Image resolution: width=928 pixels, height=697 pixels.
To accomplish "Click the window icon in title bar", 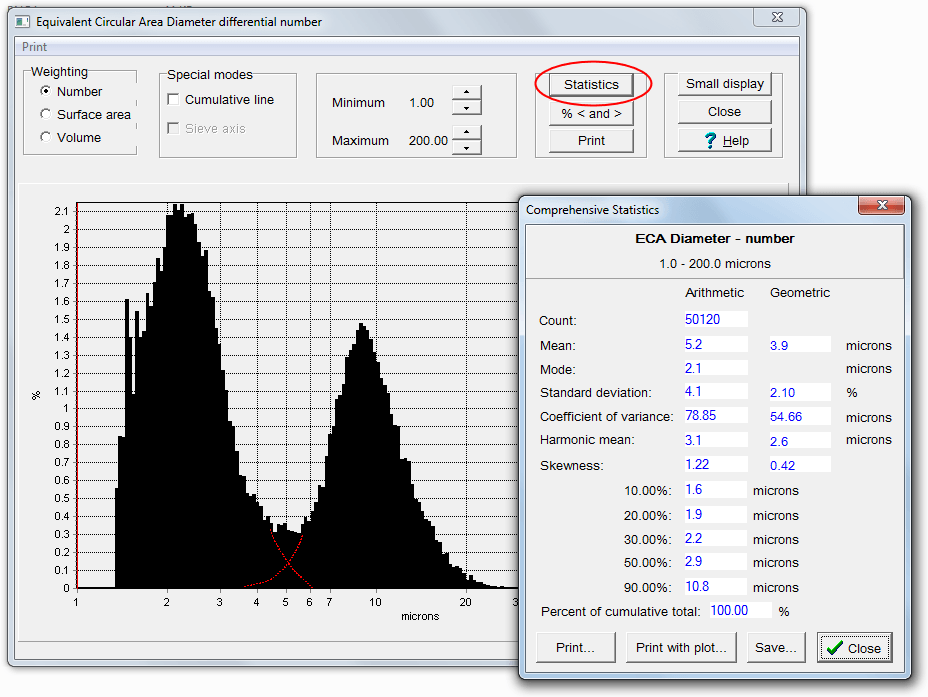I will pos(22,21).
